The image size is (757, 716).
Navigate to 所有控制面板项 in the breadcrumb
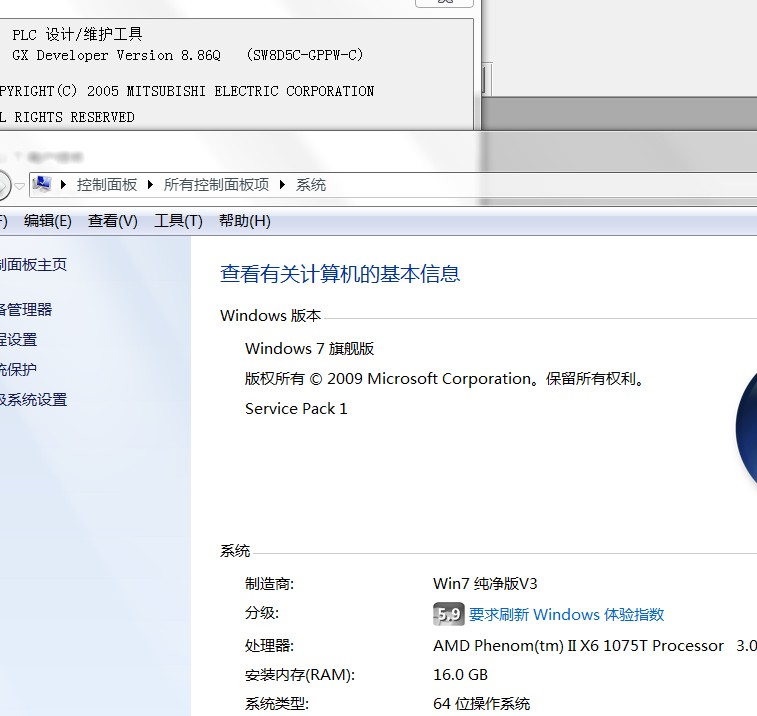click(x=216, y=185)
